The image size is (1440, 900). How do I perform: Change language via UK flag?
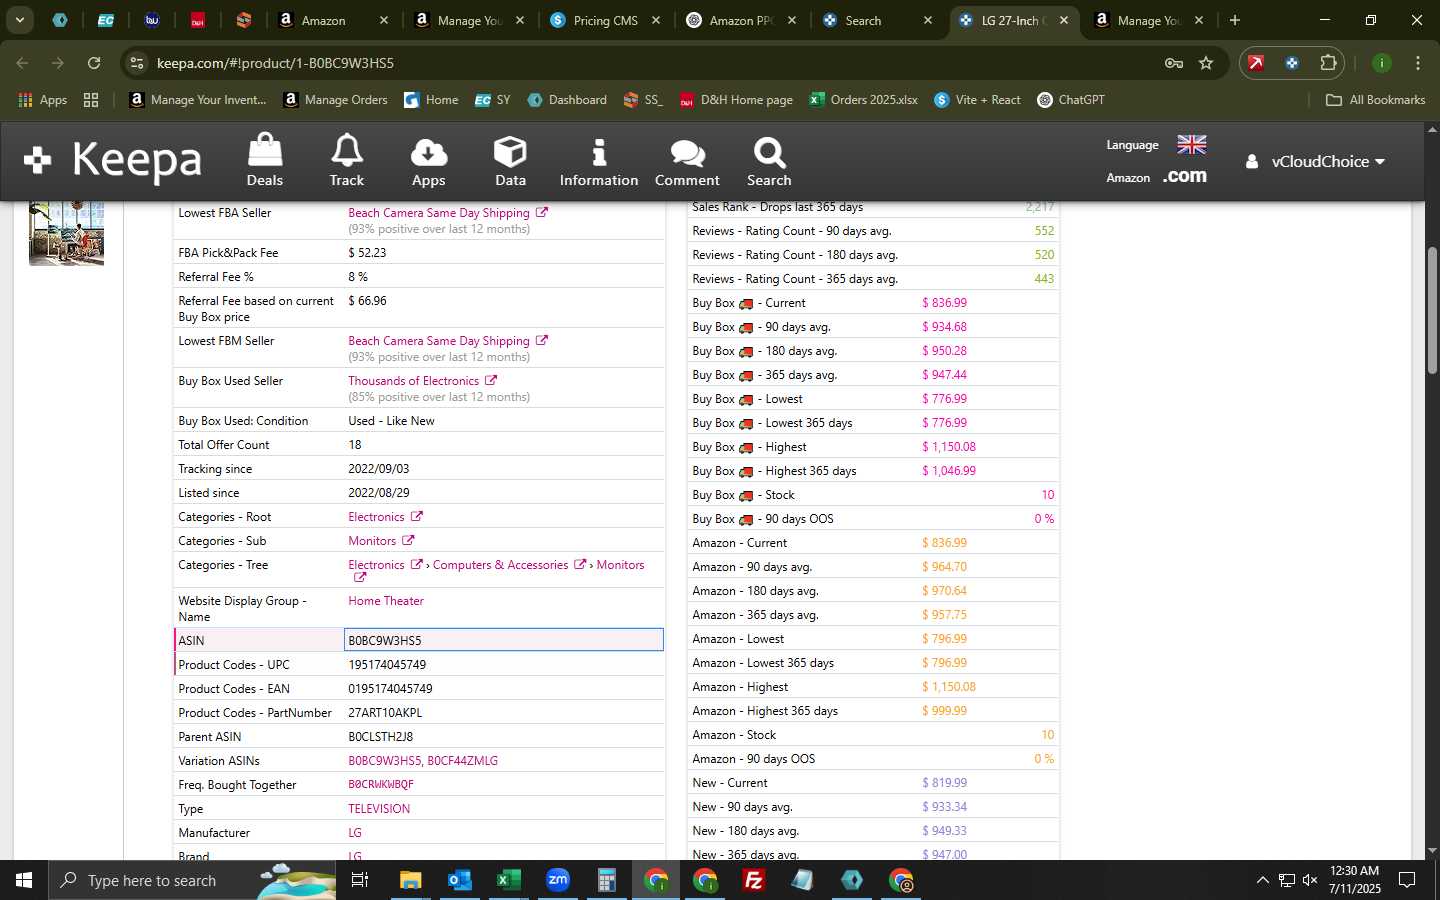click(x=1192, y=145)
